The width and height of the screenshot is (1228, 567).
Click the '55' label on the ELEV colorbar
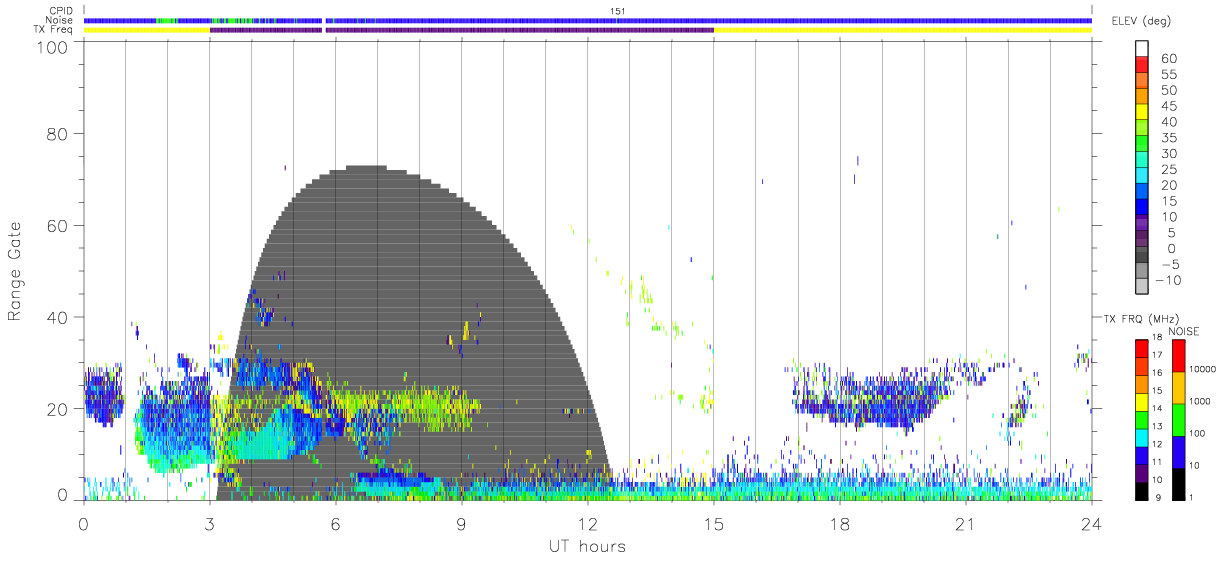coord(1167,75)
